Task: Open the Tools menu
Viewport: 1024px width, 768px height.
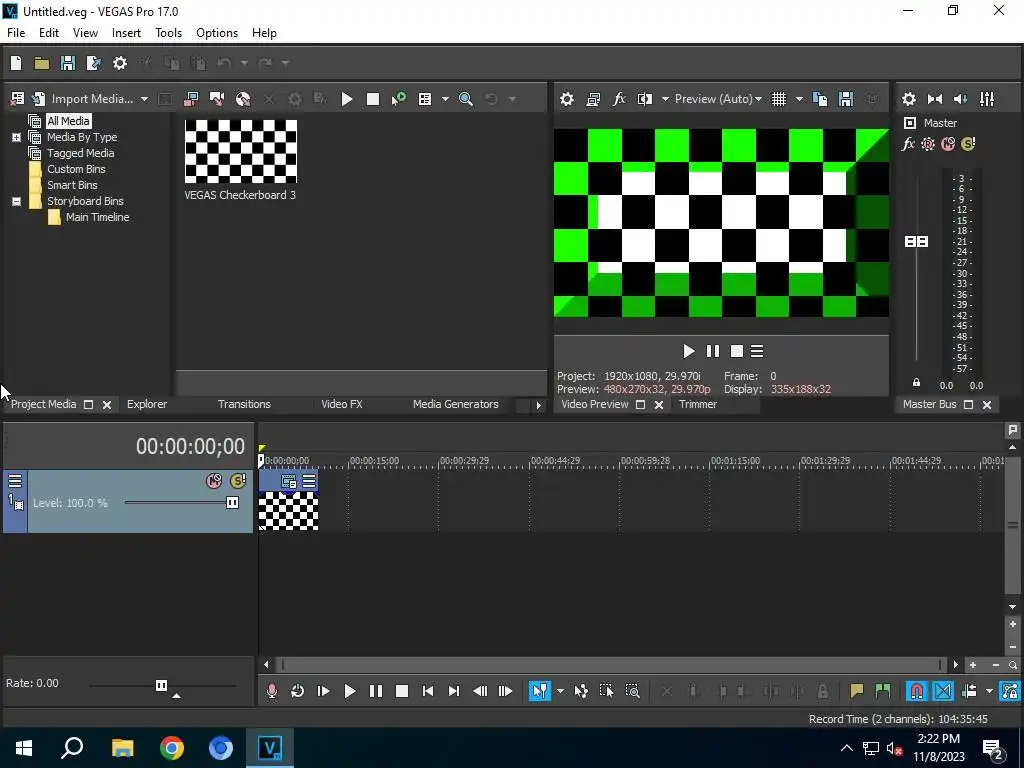Action: pos(168,33)
